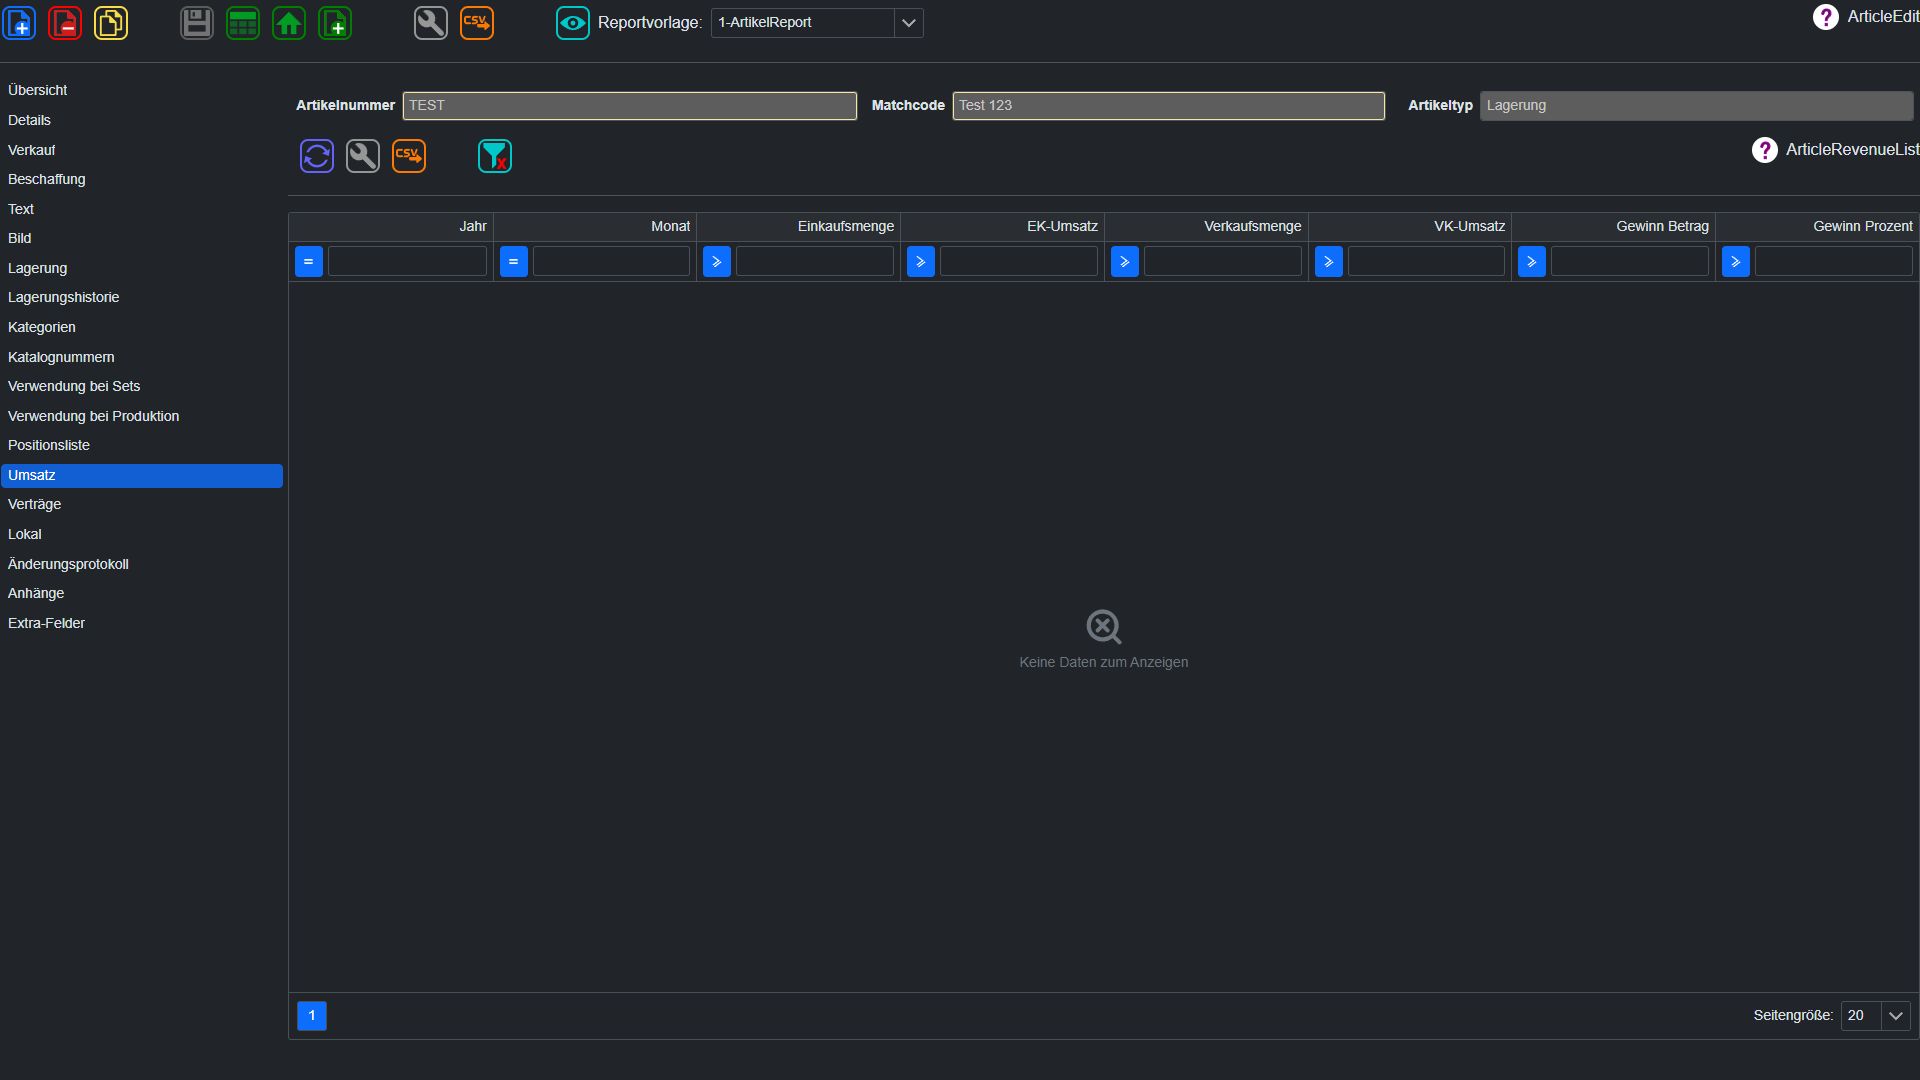
Task: Click the Einkaufsmenge filter text box
Action: pyautogui.click(x=815, y=262)
